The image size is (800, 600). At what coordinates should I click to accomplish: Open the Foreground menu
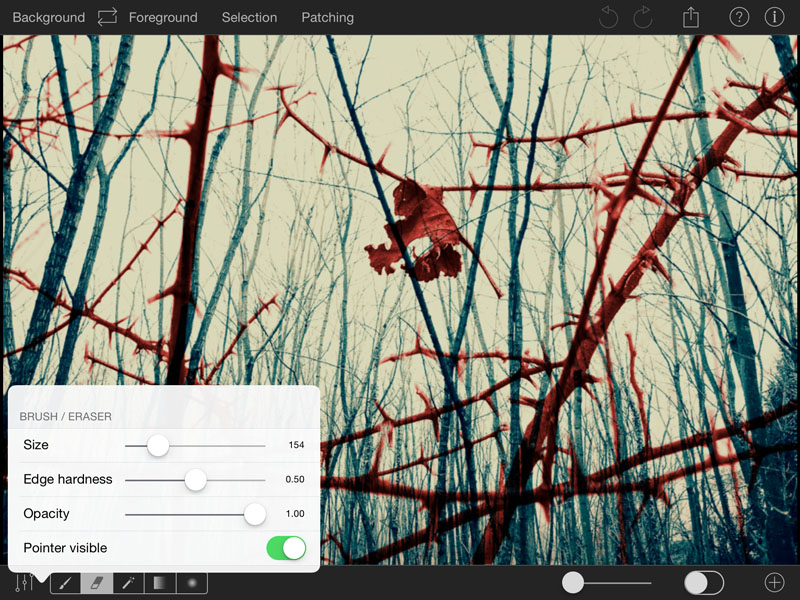coord(163,17)
